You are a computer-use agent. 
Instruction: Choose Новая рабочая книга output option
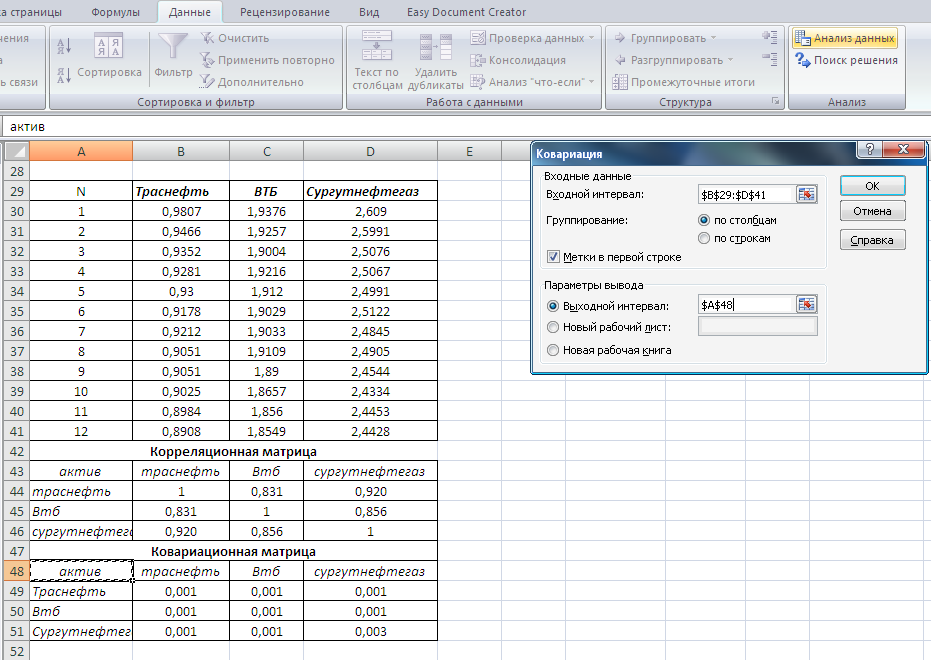tap(553, 350)
